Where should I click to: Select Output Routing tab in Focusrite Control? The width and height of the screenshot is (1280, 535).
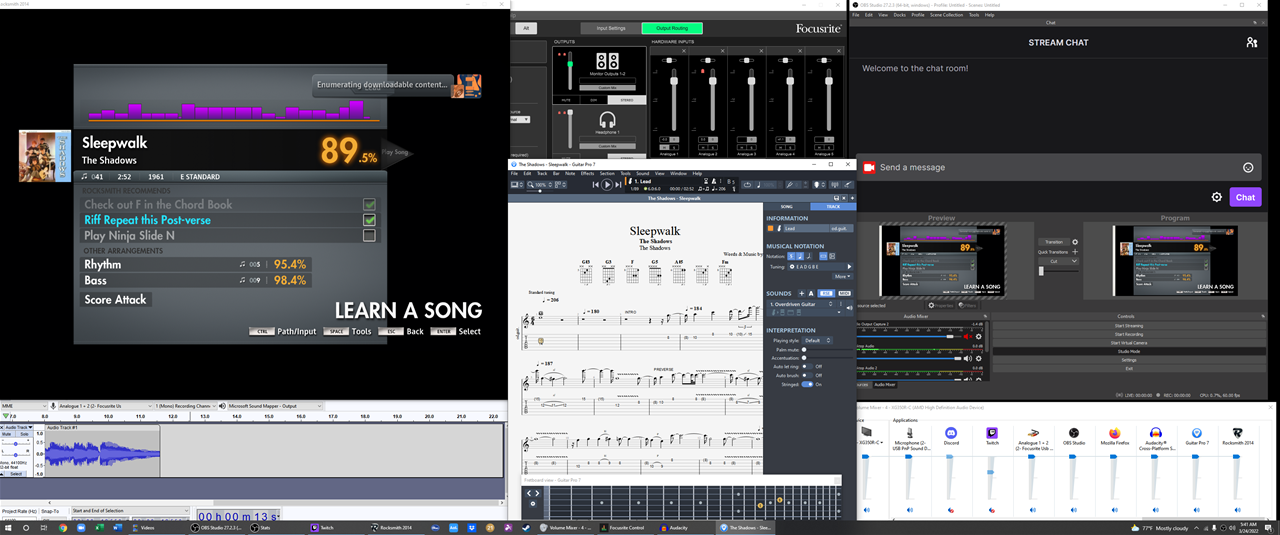(x=672, y=28)
